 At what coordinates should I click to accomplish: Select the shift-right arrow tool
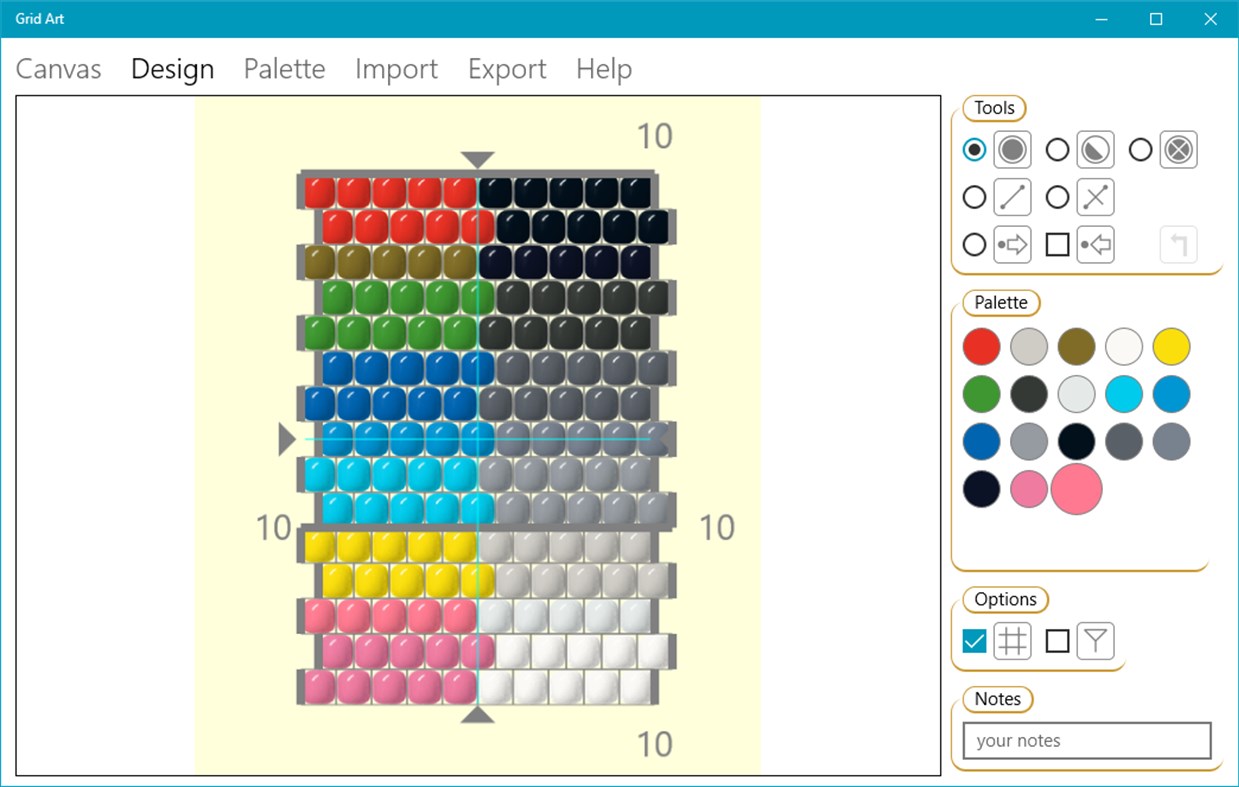coord(1012,244)
